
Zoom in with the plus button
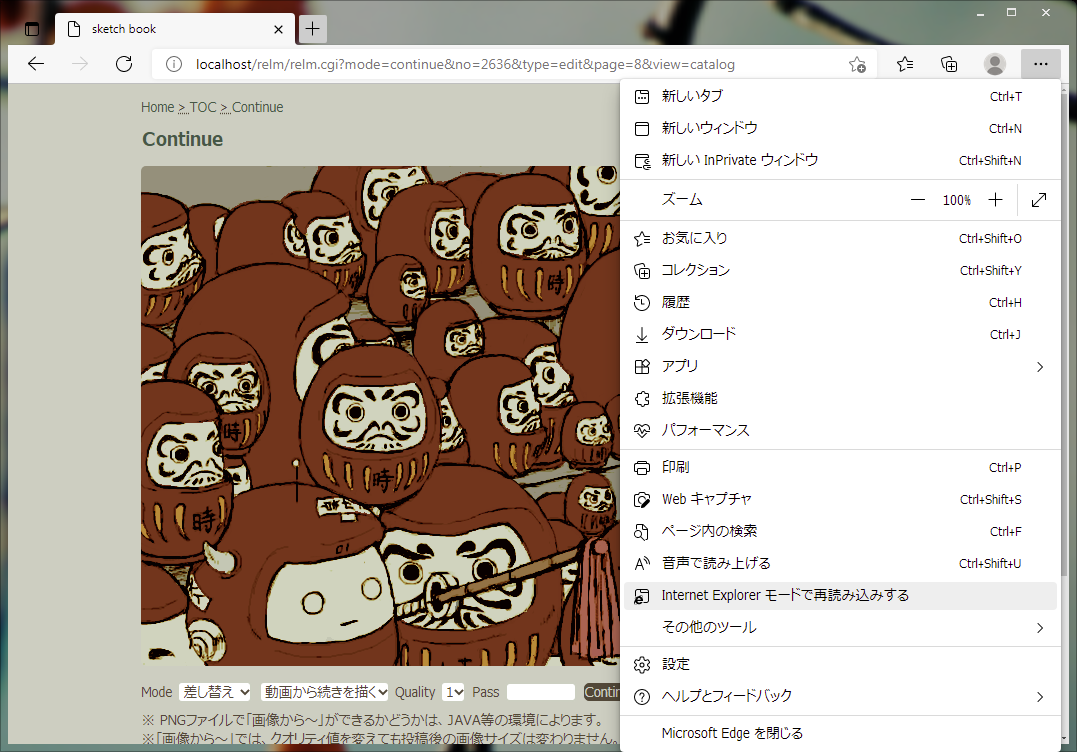[995, 200]
